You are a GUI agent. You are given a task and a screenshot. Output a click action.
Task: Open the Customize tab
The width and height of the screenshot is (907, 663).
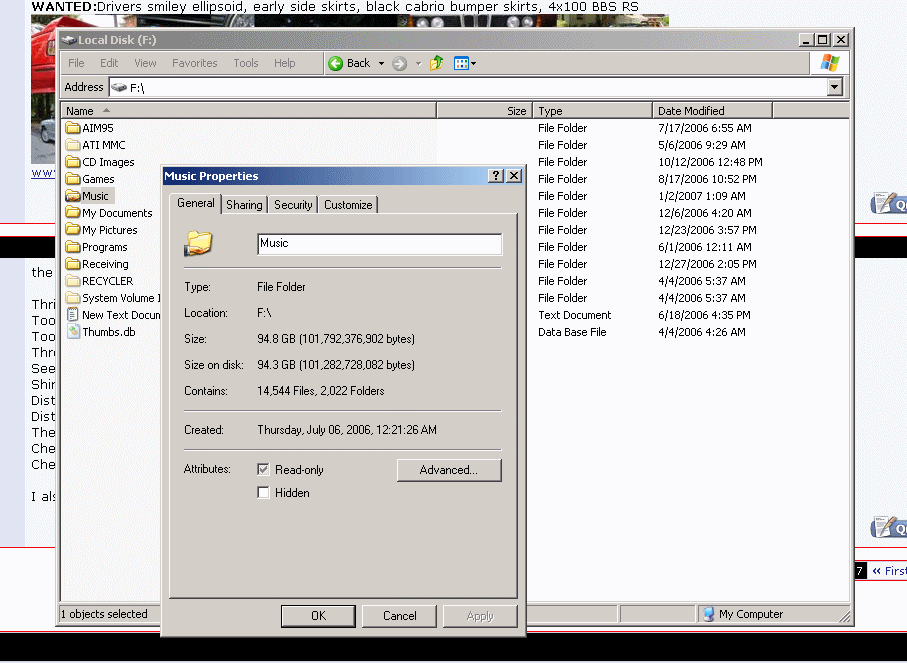[x=348, y=205]
